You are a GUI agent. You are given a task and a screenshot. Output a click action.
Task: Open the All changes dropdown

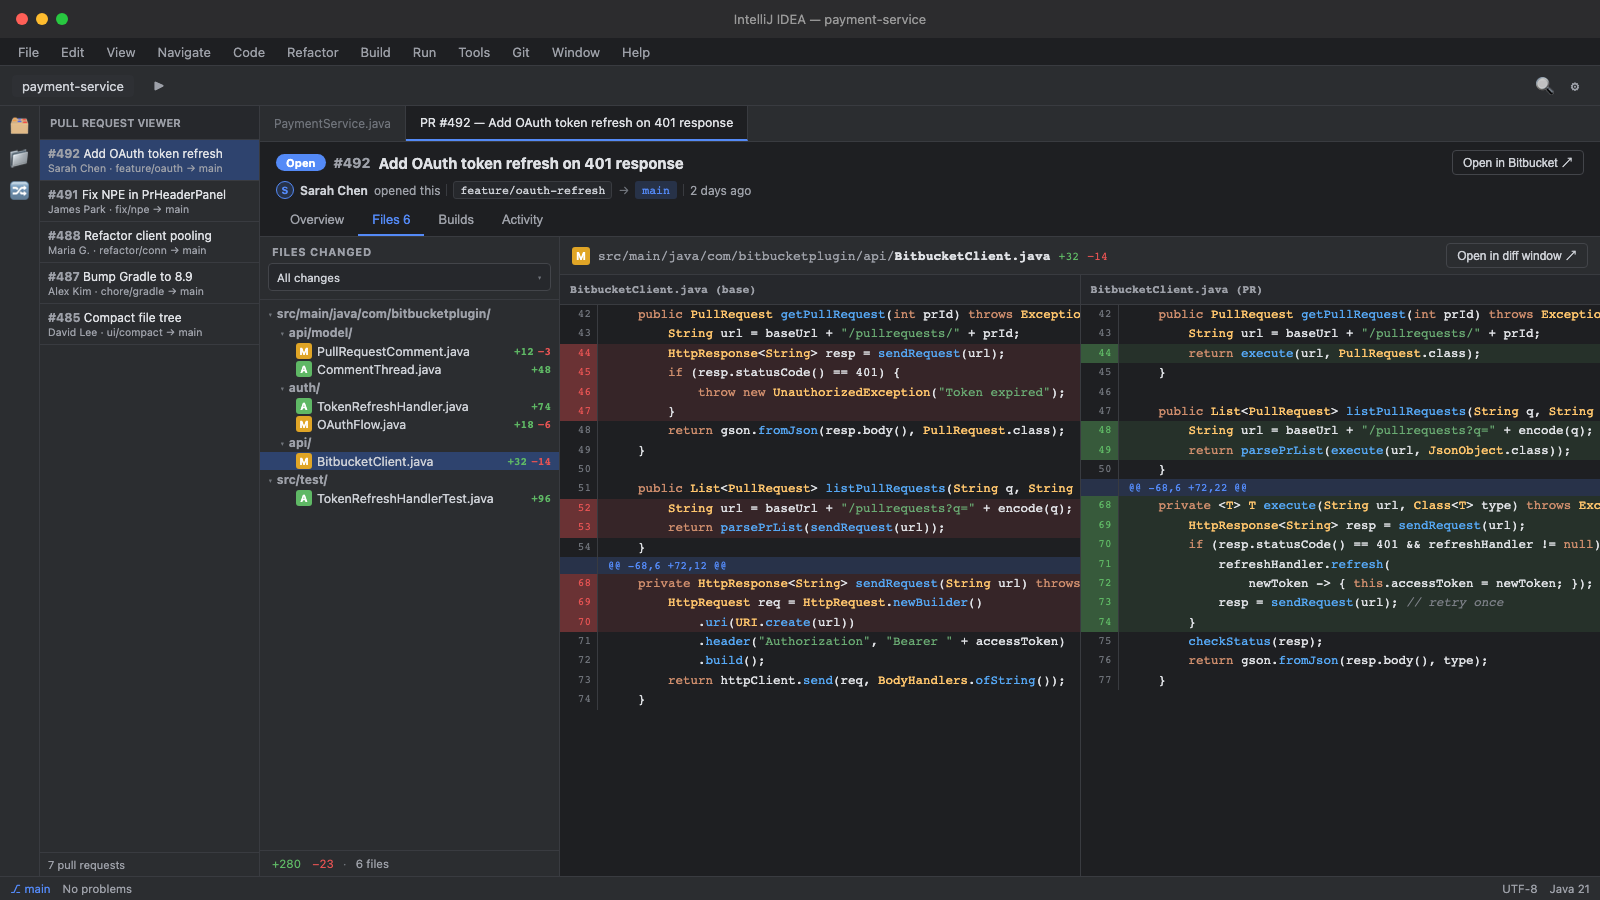pyautogui.click(x=409, y=278)
